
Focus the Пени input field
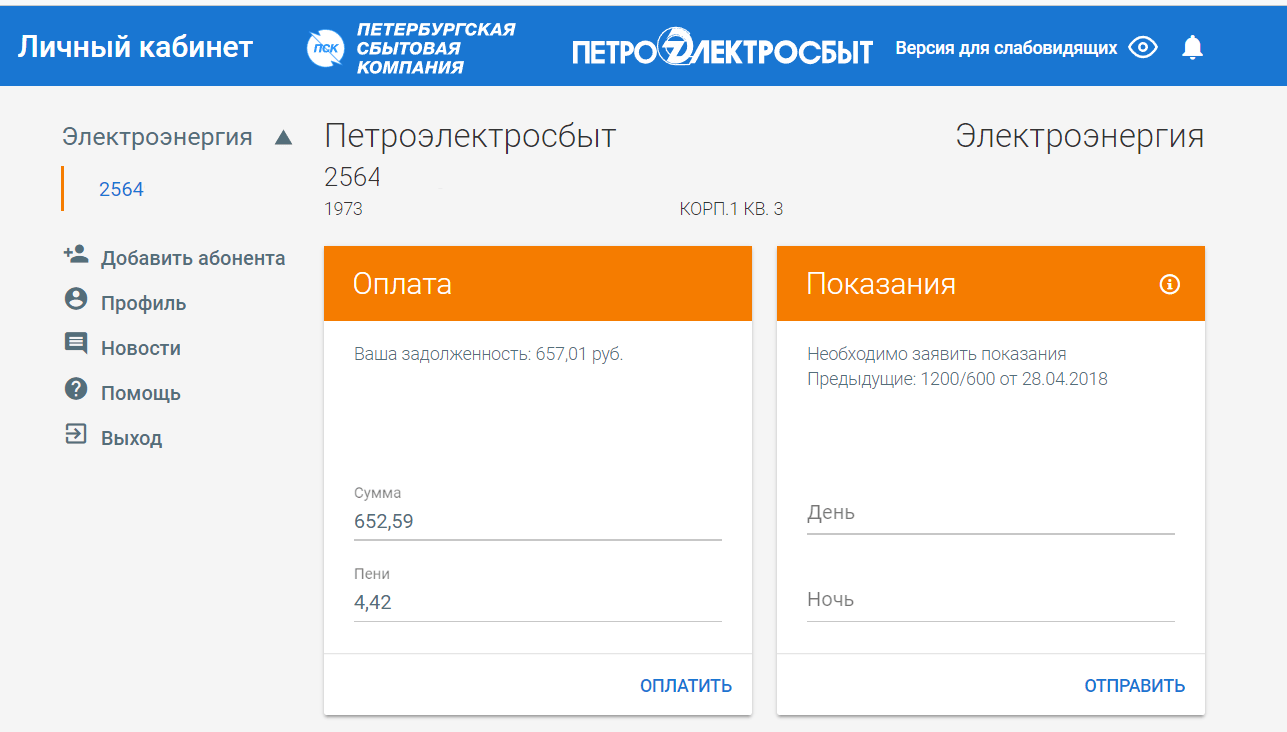pos(538,602)
